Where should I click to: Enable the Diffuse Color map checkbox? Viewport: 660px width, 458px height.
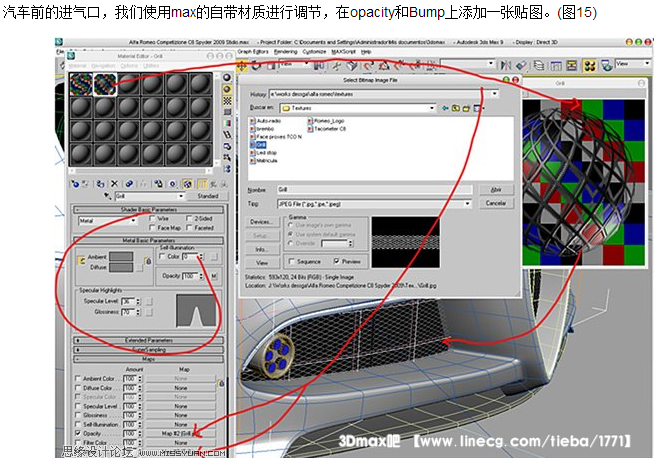coord(78,388)
